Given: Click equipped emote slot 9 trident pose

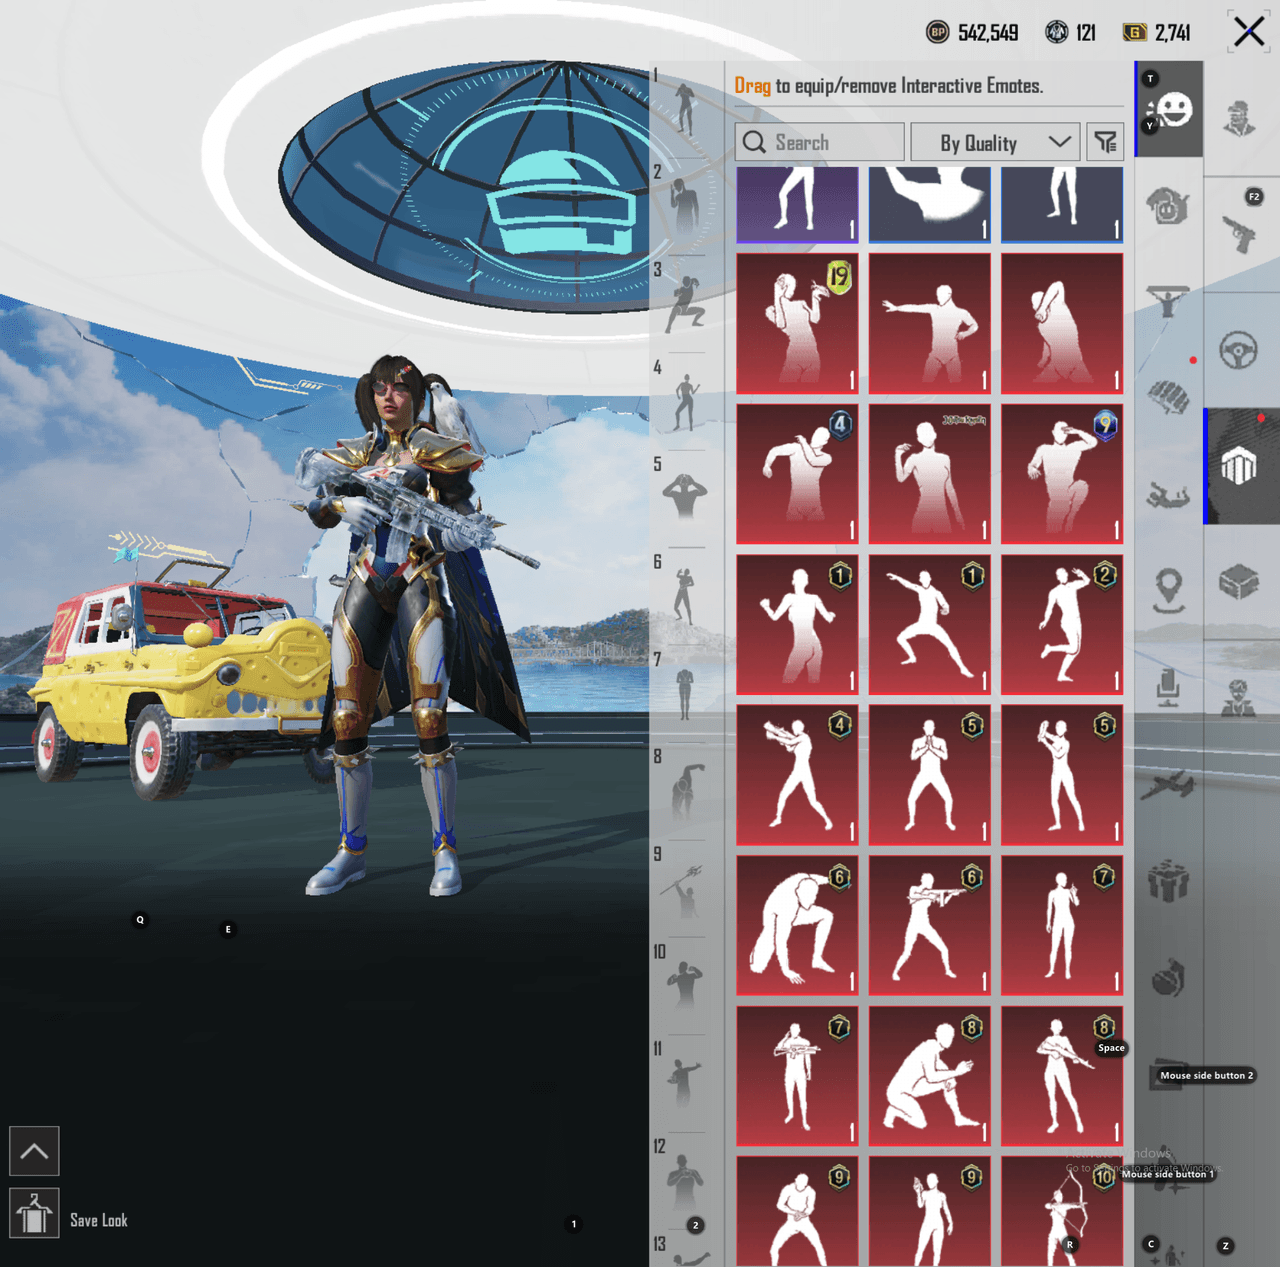Looking at the screenshot, I should (686, 890).
